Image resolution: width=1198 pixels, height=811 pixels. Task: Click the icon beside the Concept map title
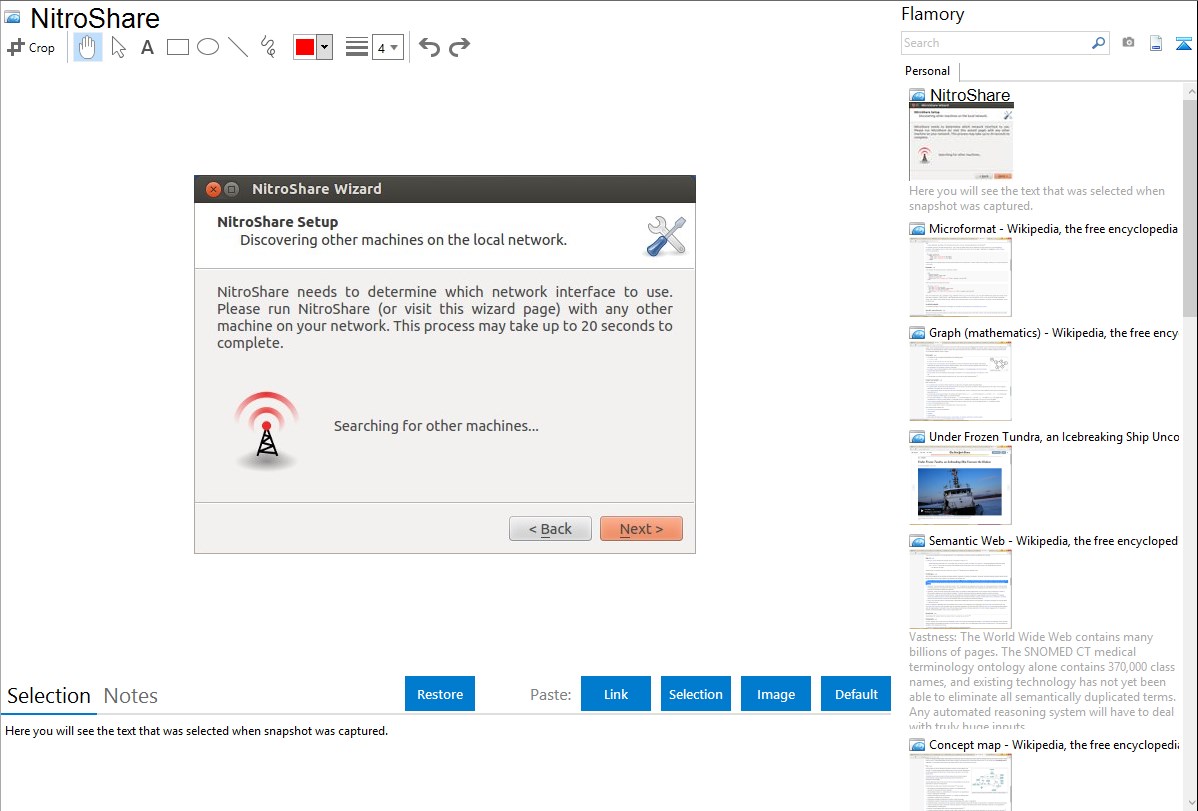click(x=917, y=745)
